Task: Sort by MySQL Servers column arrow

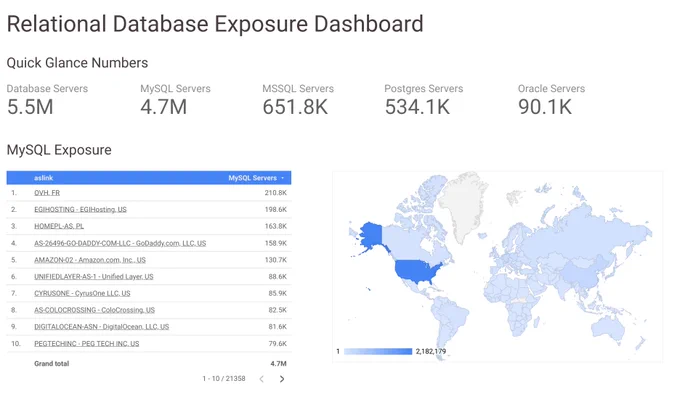Action: coord(283,178)
